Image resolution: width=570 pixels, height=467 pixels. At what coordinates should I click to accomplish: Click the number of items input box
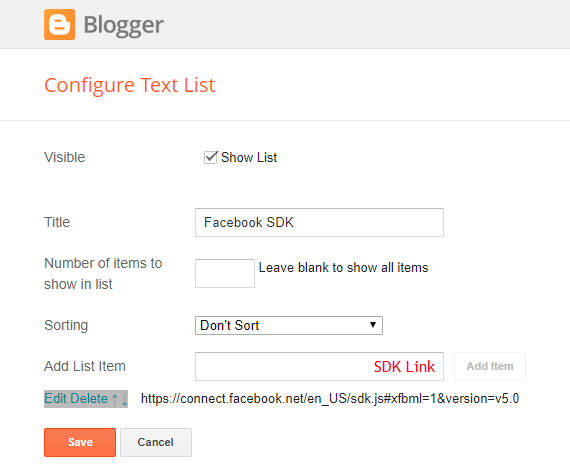point(225,273)
